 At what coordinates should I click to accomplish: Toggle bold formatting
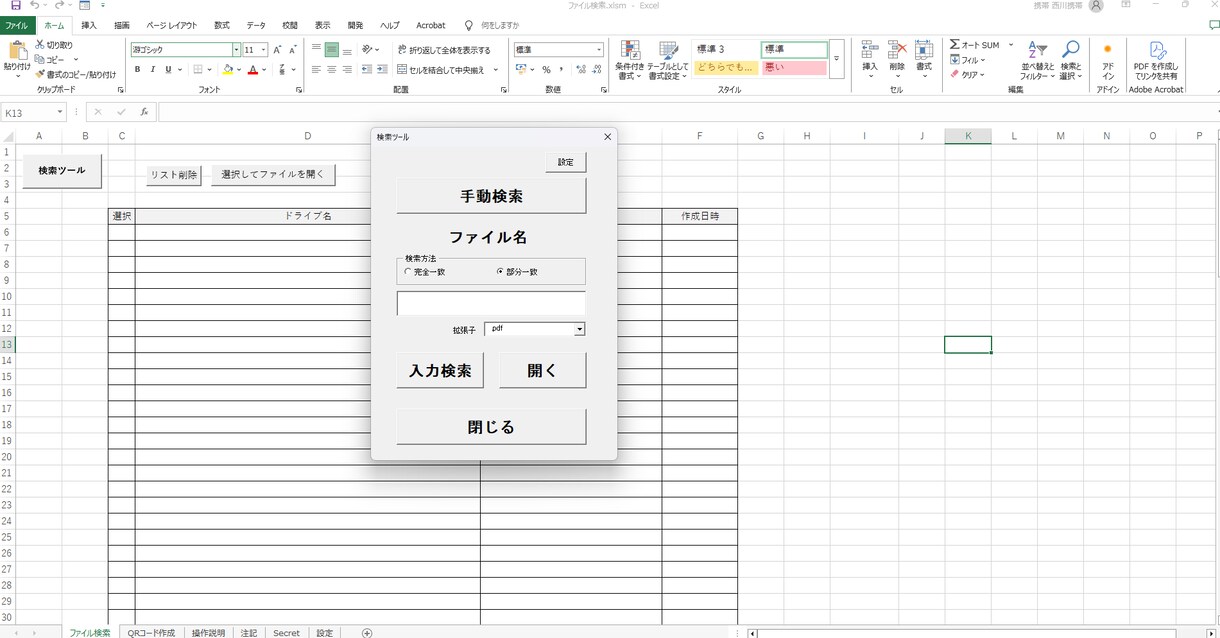point(138,70)
